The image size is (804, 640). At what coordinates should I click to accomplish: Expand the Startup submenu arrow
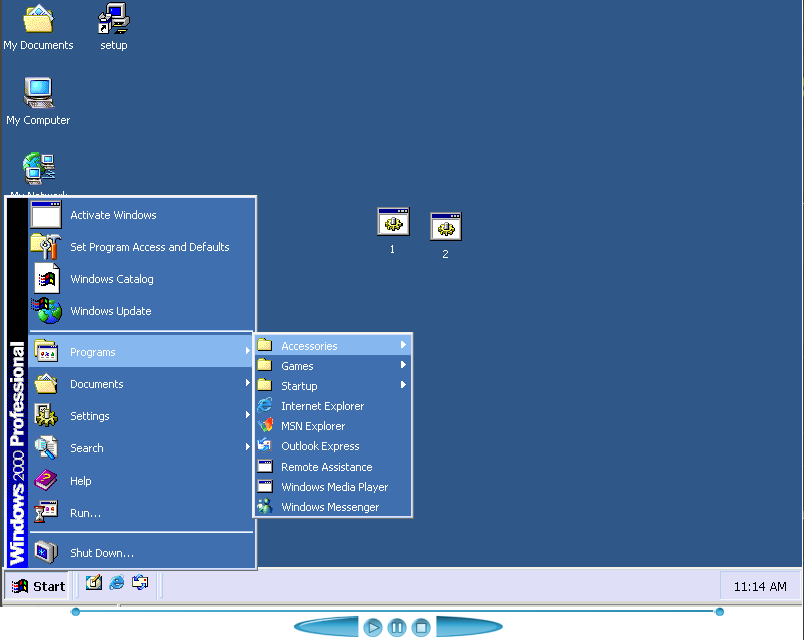404,385
